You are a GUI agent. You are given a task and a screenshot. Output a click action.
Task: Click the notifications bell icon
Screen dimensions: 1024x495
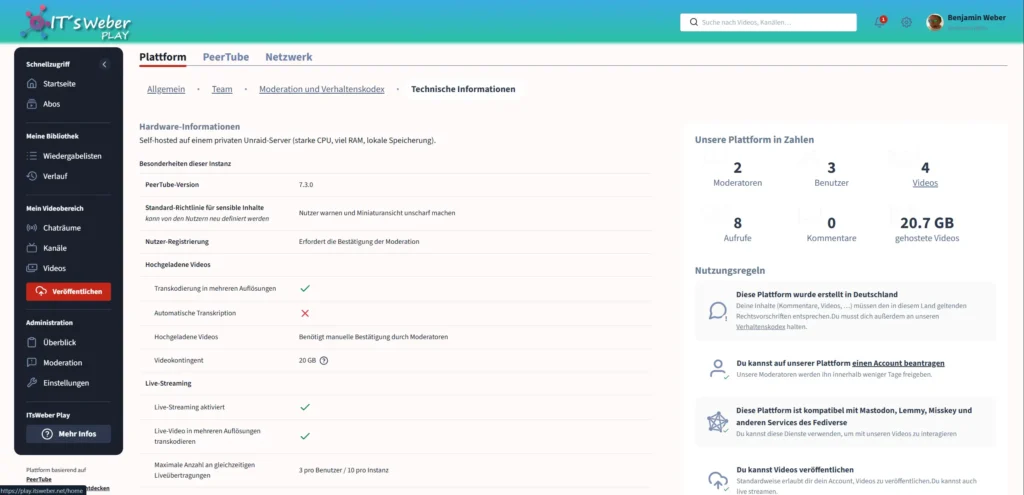(x=880, y=22)
